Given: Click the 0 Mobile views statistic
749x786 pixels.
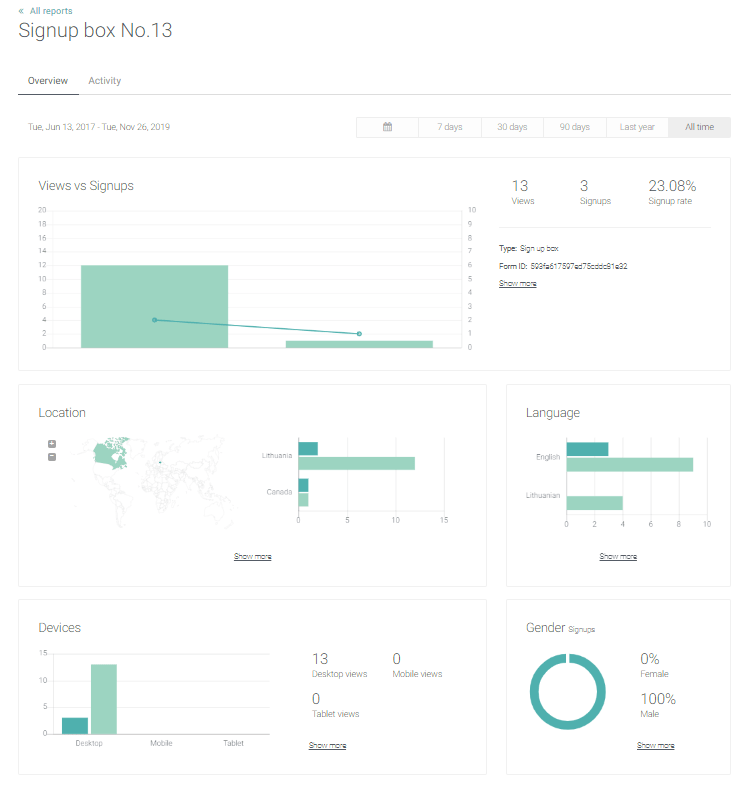Looking at the screenshot, I should (x=417, y=665).
